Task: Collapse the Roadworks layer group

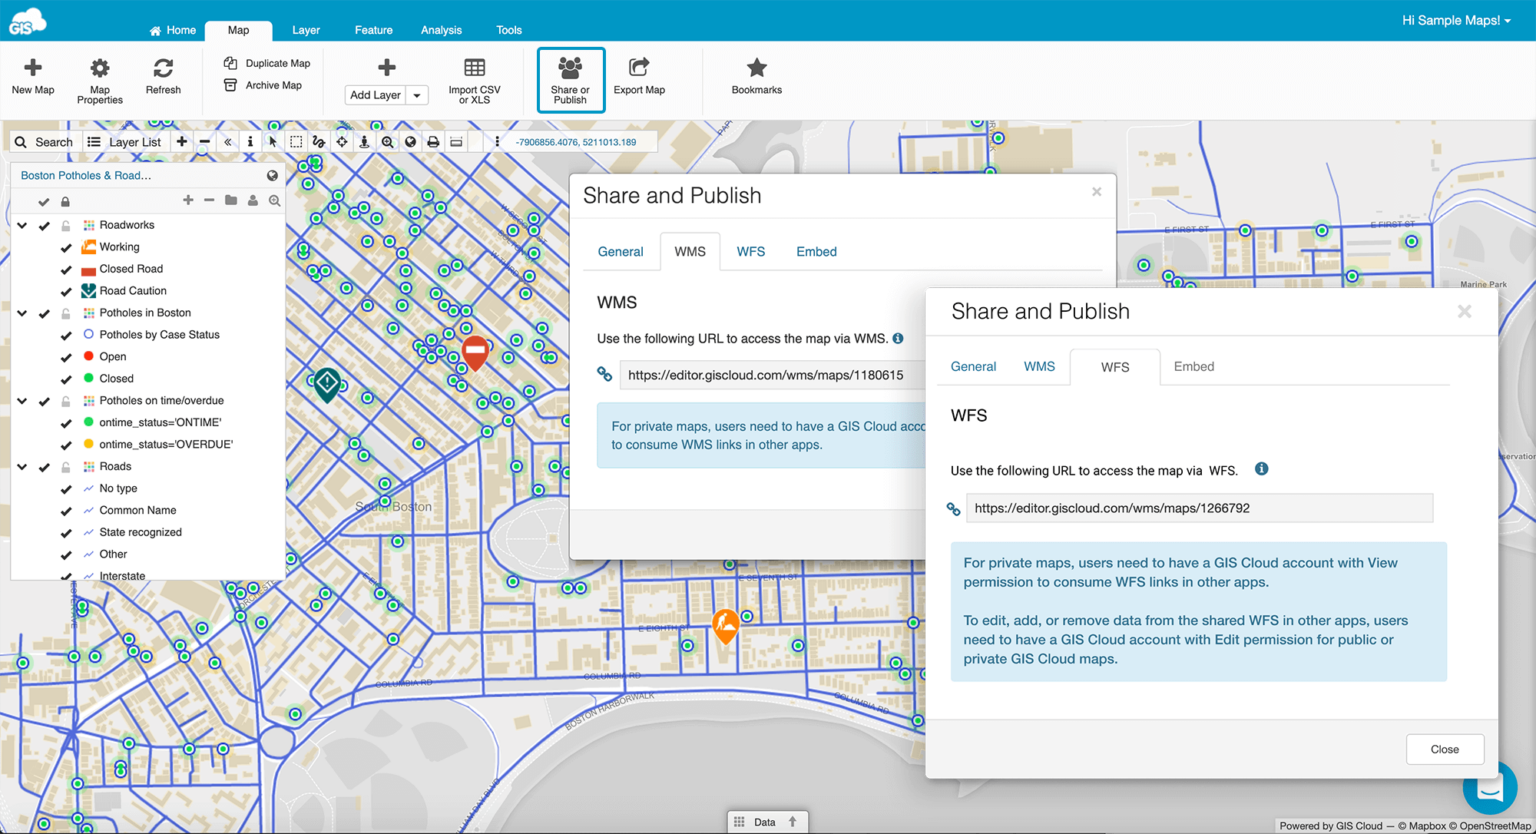Action: [22, 226]
